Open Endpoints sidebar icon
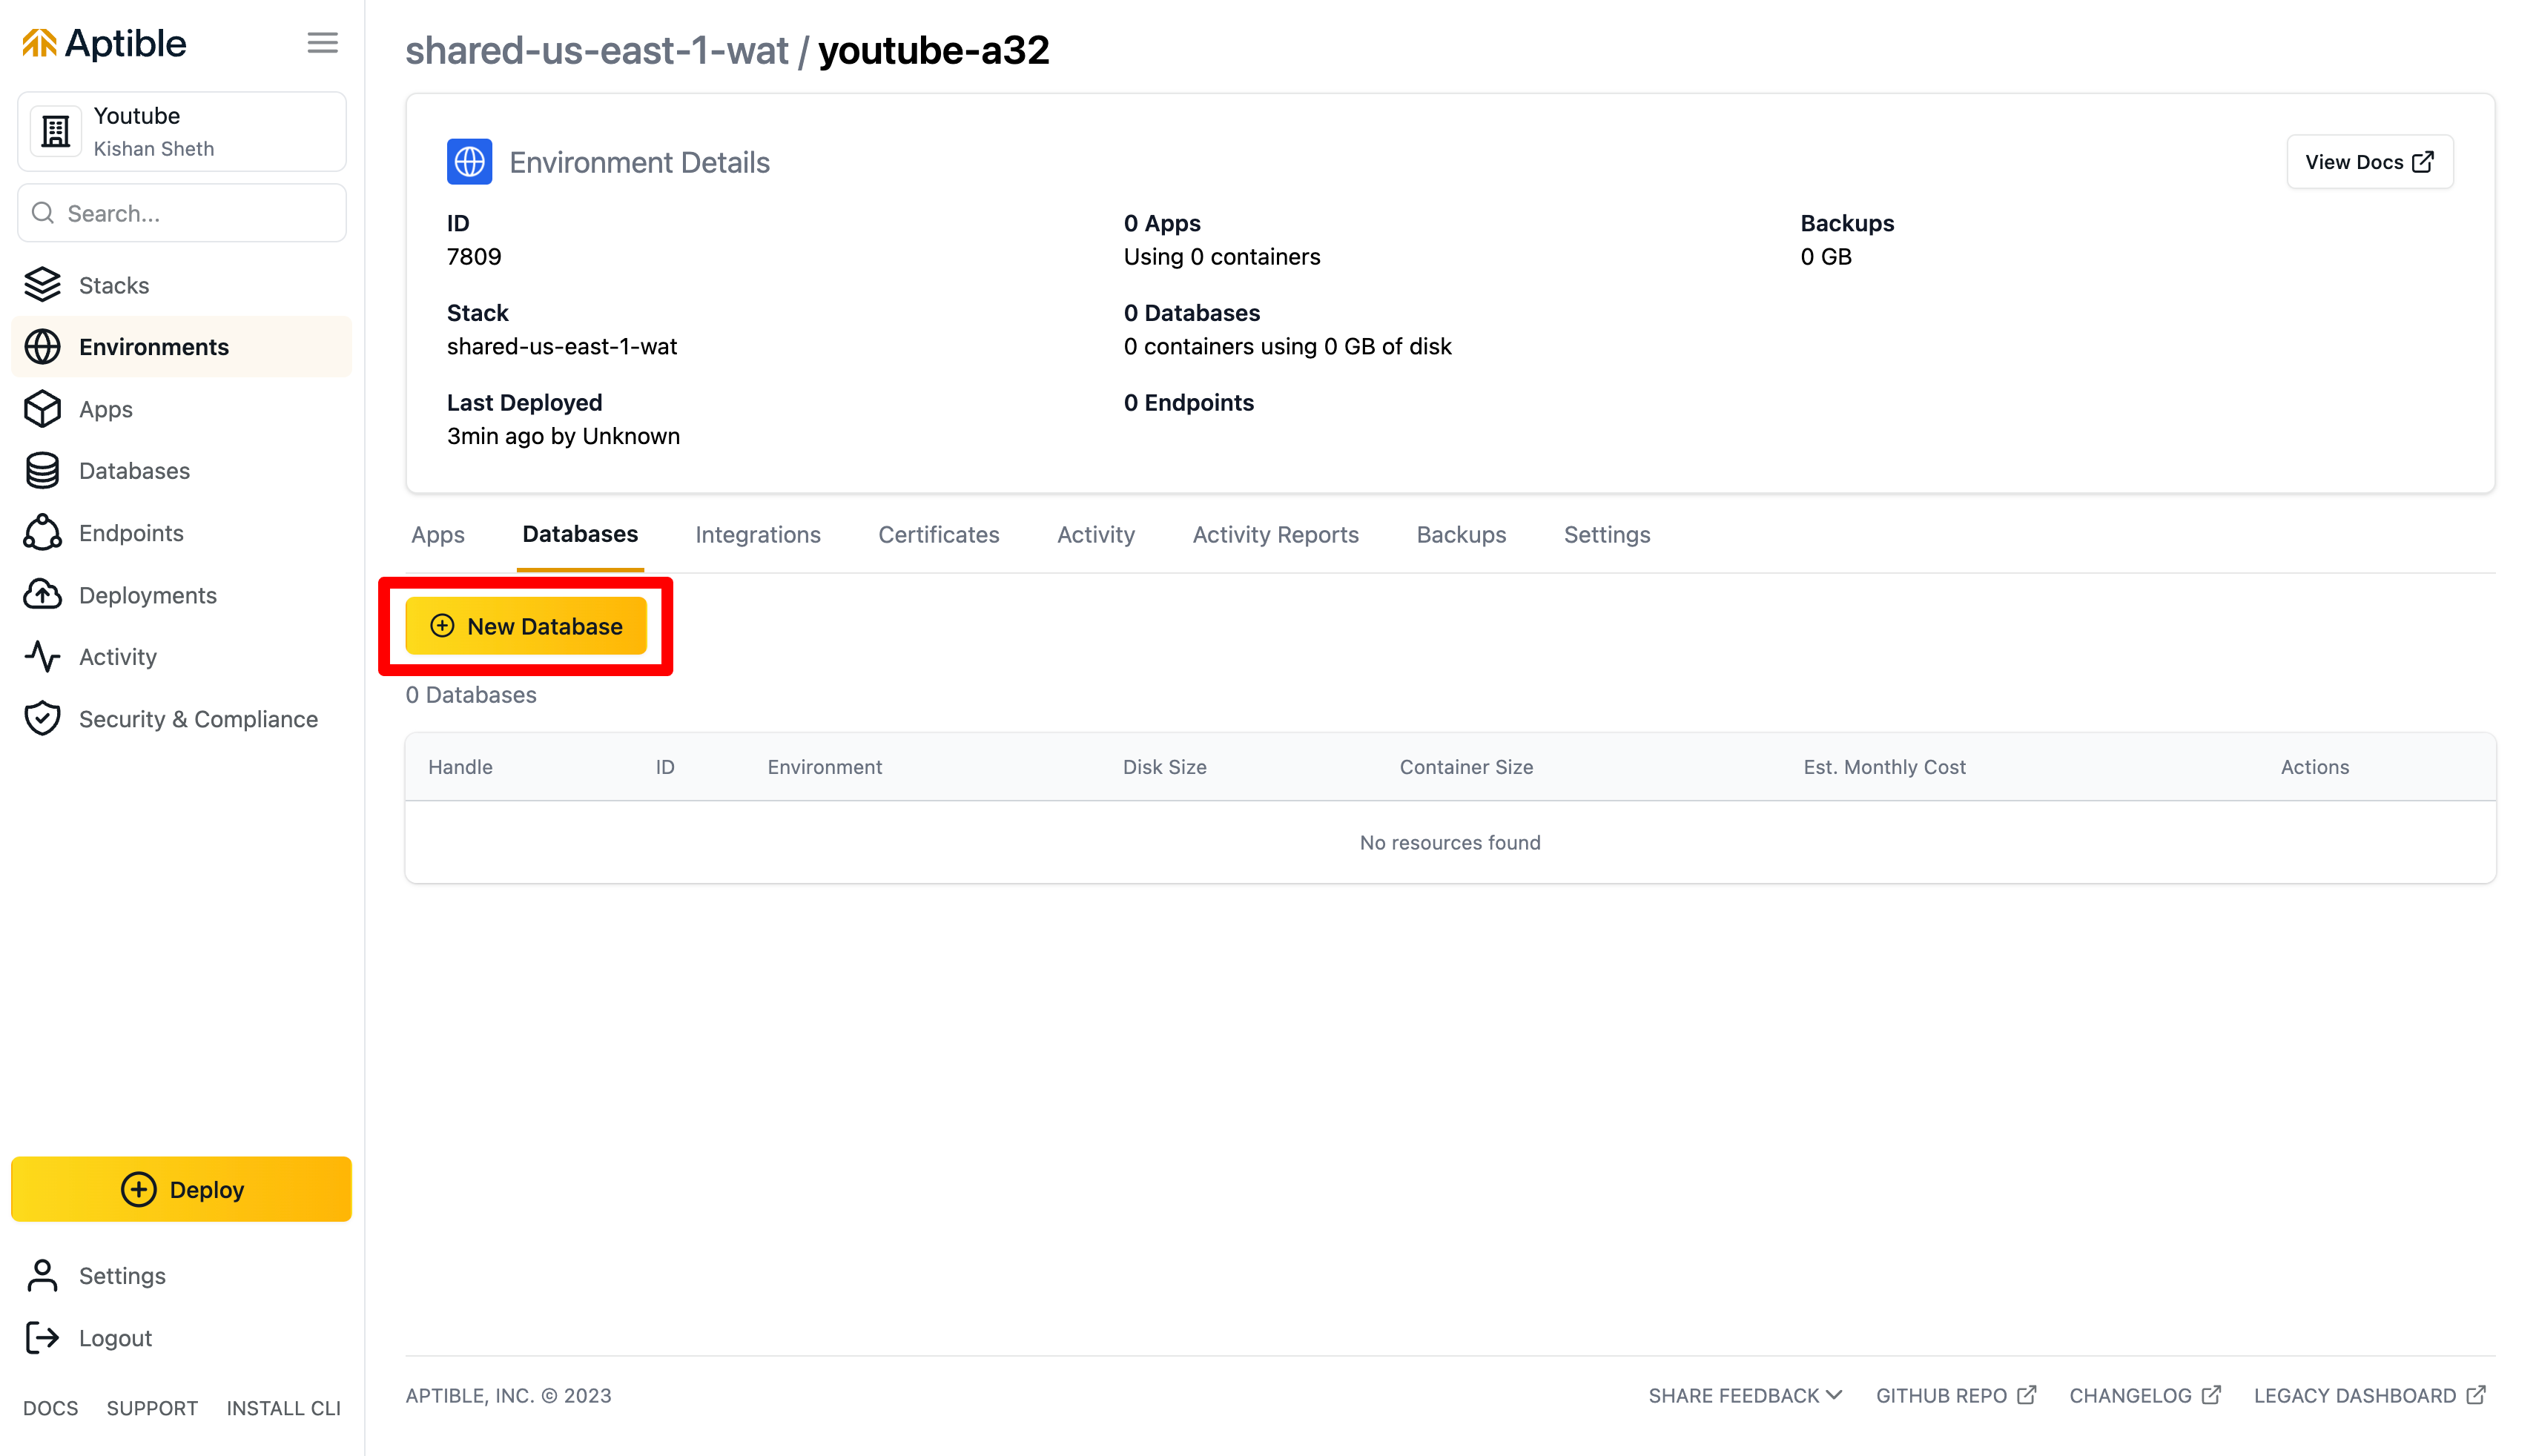This screenshot has width=2536, height=1456. (42, 533)
